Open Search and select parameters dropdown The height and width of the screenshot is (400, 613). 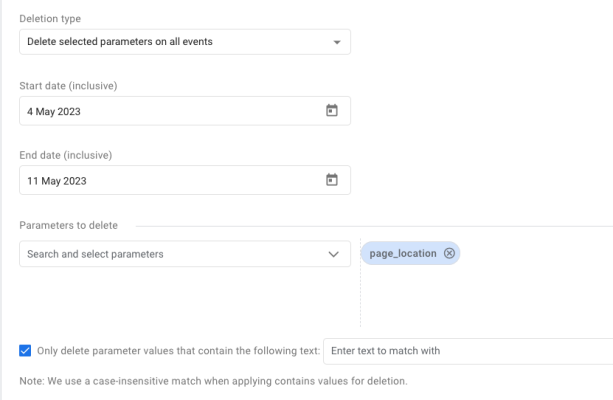point(170,254)
